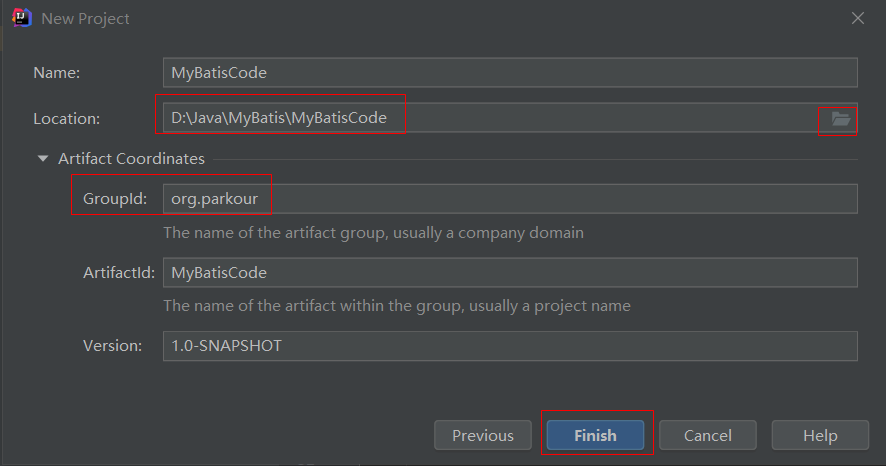Screen dimensions: 886x466
Task: Click the hint 'usually a company domain'
Action: coord(488,233)
